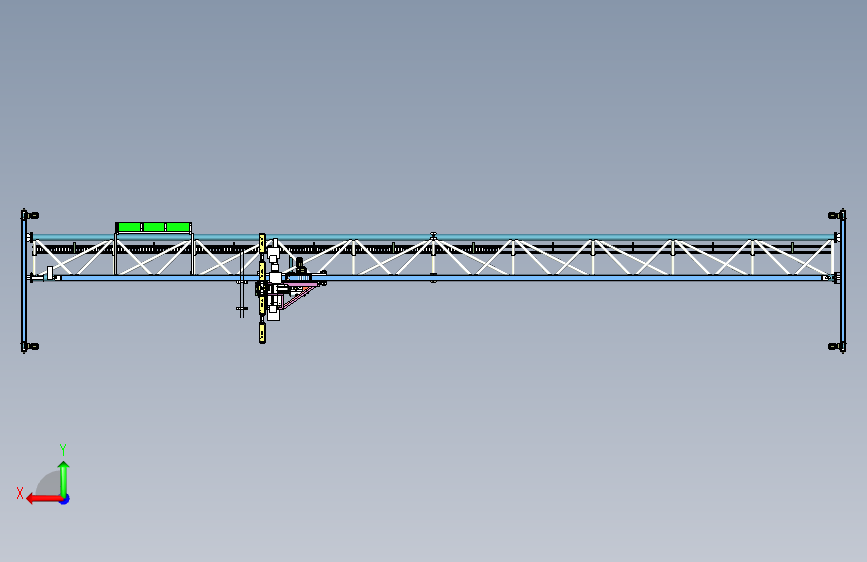Screen dimensions: 867x562
Task: Click the green Y axis arrow of triad
Action: click(x=64, y=479)
